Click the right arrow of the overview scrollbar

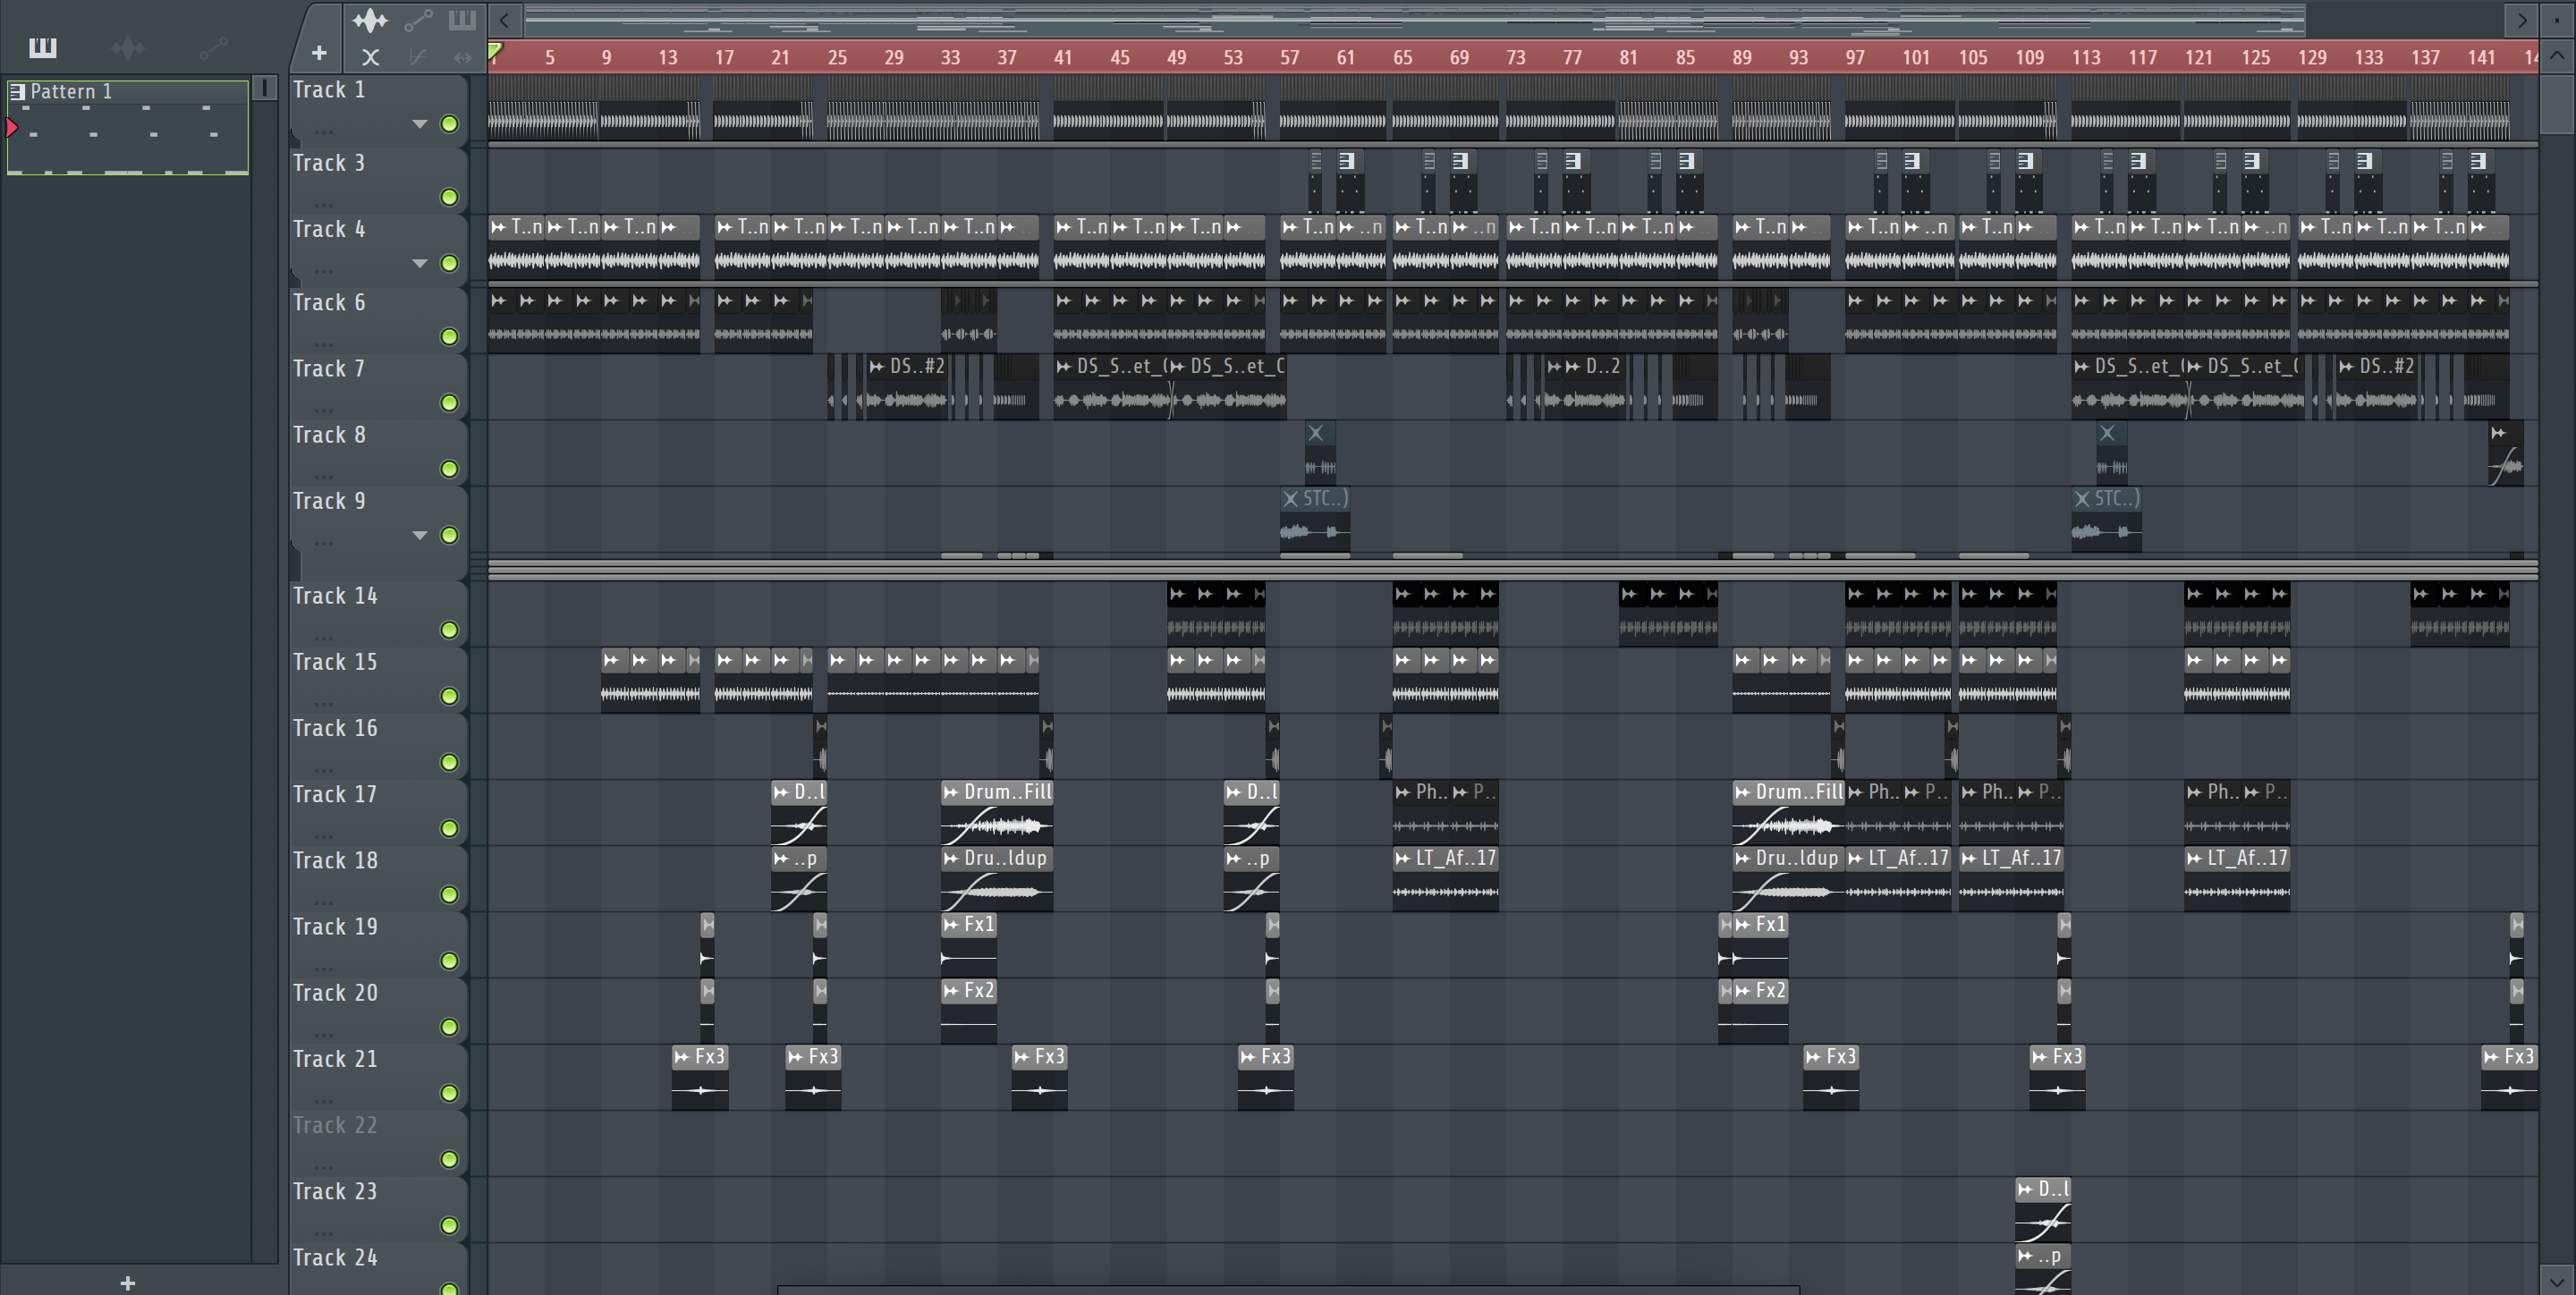coord(2522,20)
